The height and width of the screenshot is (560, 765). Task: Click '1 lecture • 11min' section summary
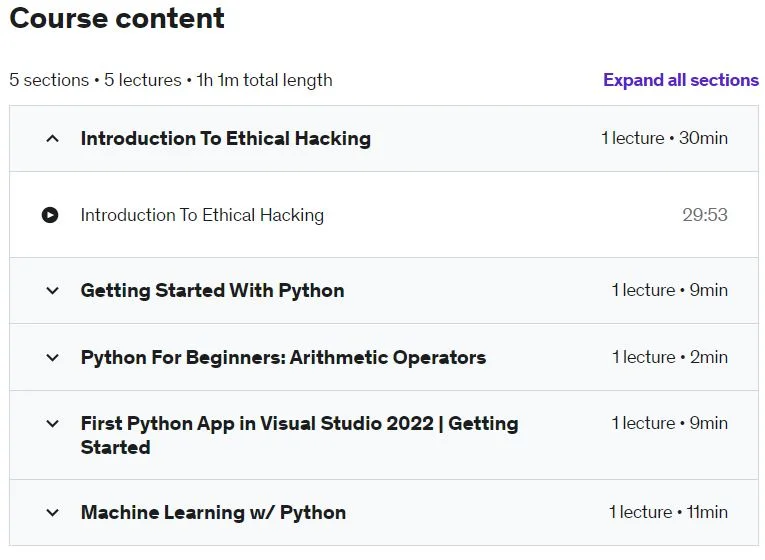point(668,512)
